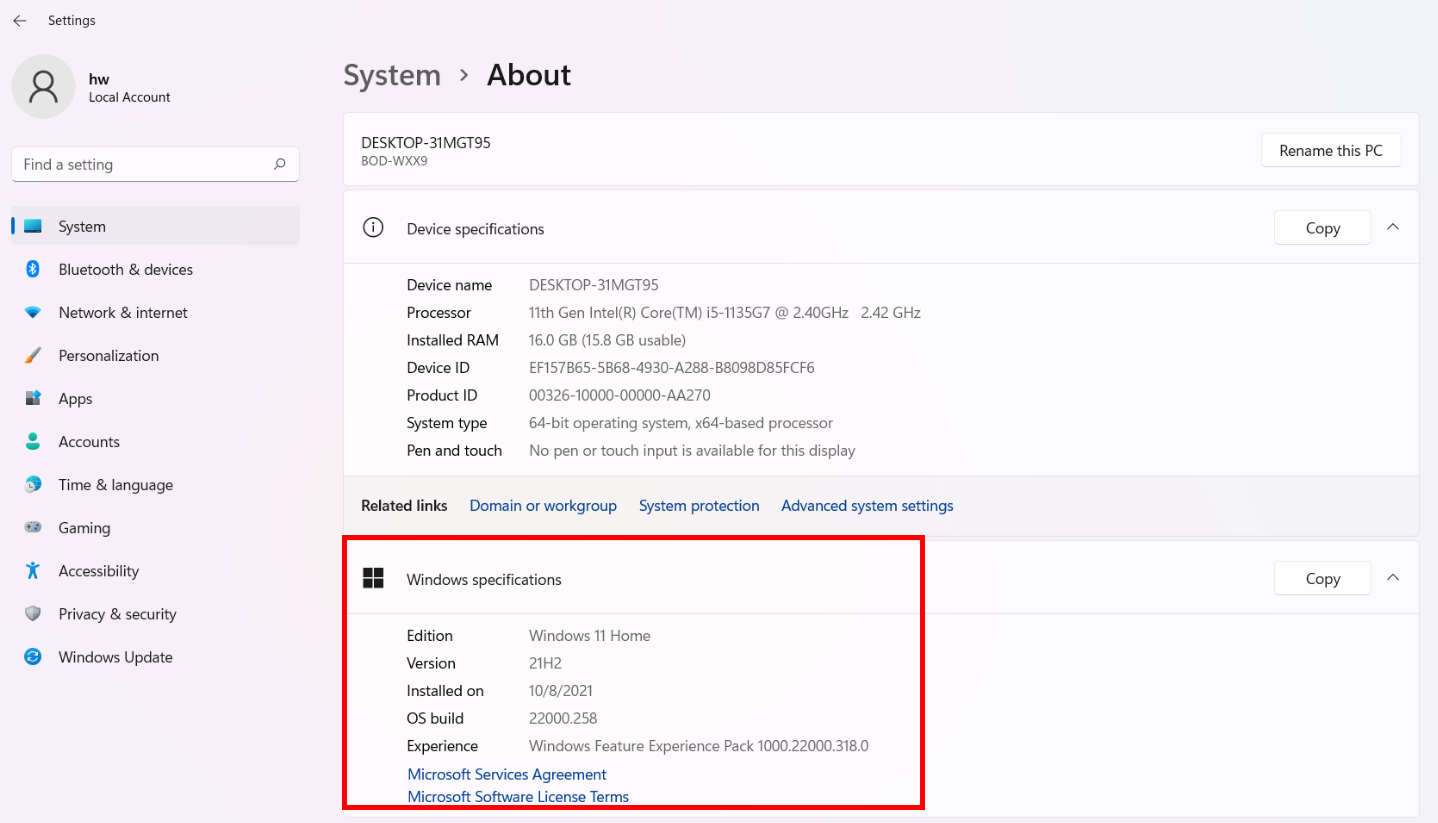Click the Accessibility figure icon
Viewport: 1438px width, 823px height.
coord(33,570)
